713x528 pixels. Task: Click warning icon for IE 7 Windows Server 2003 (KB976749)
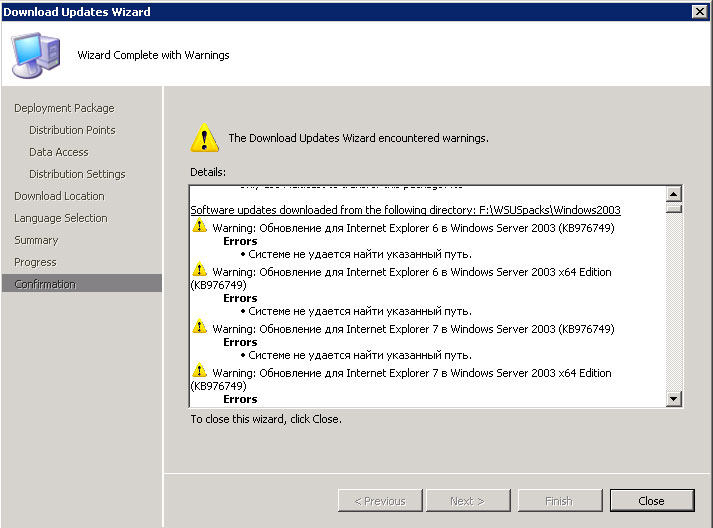tap(200, 327)
